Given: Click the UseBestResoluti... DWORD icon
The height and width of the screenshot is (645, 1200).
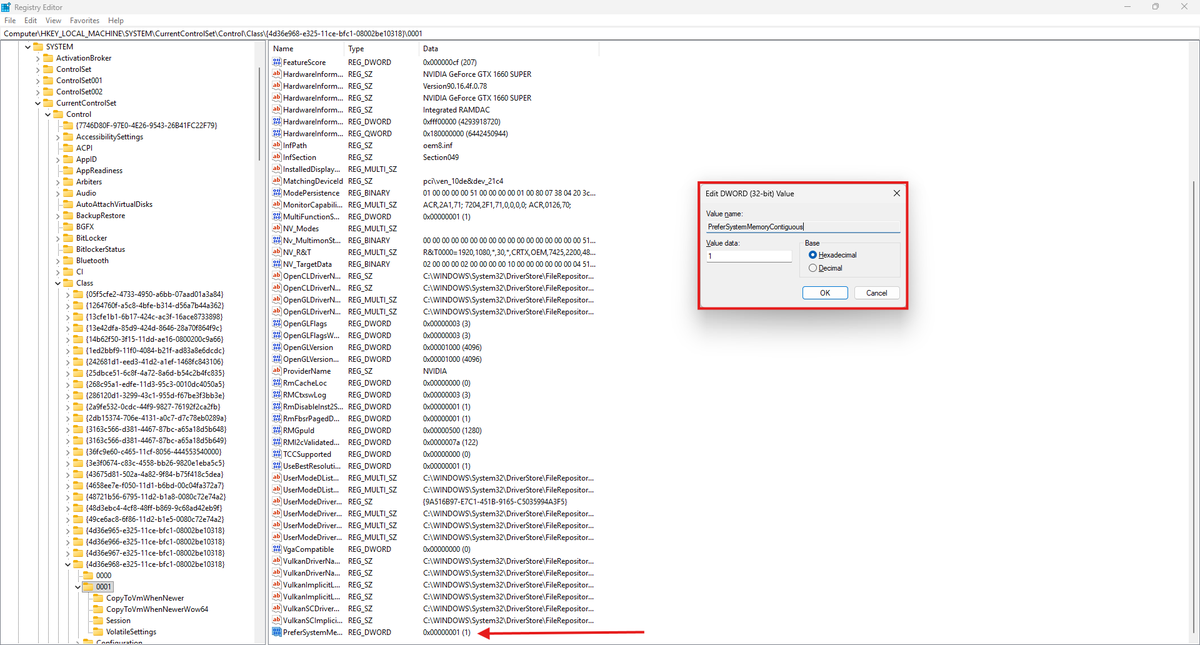Looking at the screenshot, I should [277, 466].
